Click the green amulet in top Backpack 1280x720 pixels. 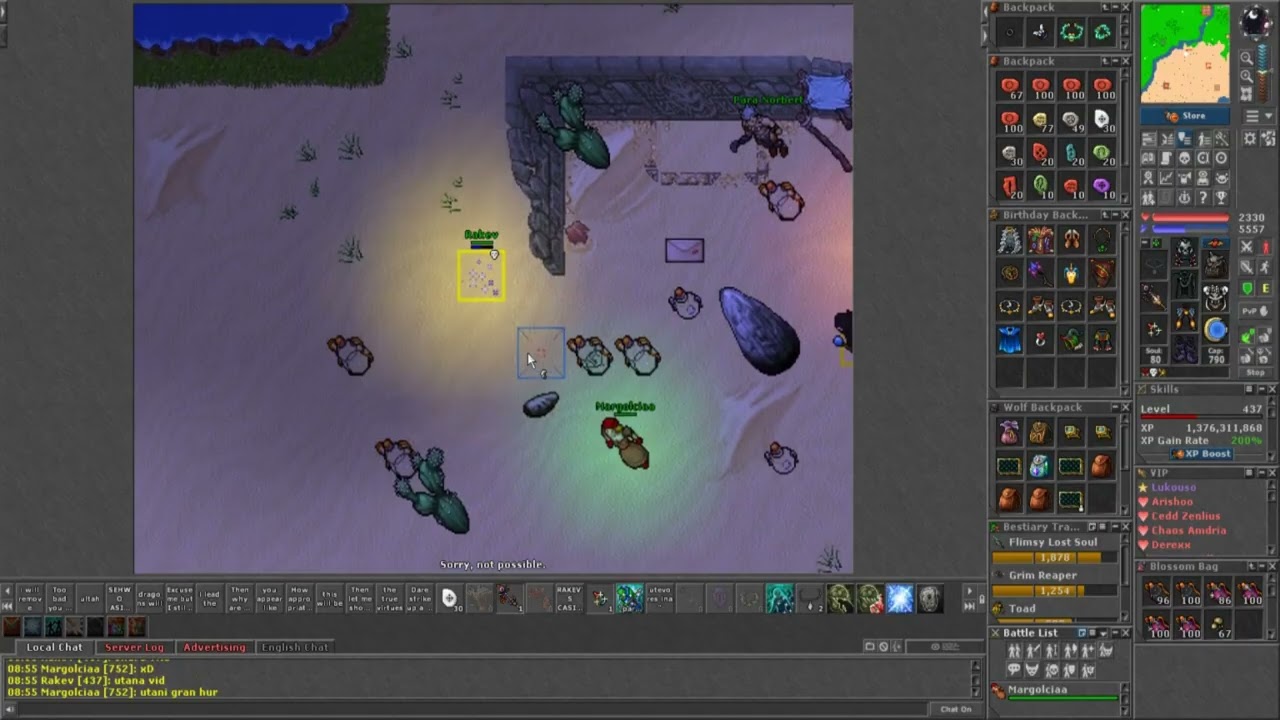(x=1072, y=32)
